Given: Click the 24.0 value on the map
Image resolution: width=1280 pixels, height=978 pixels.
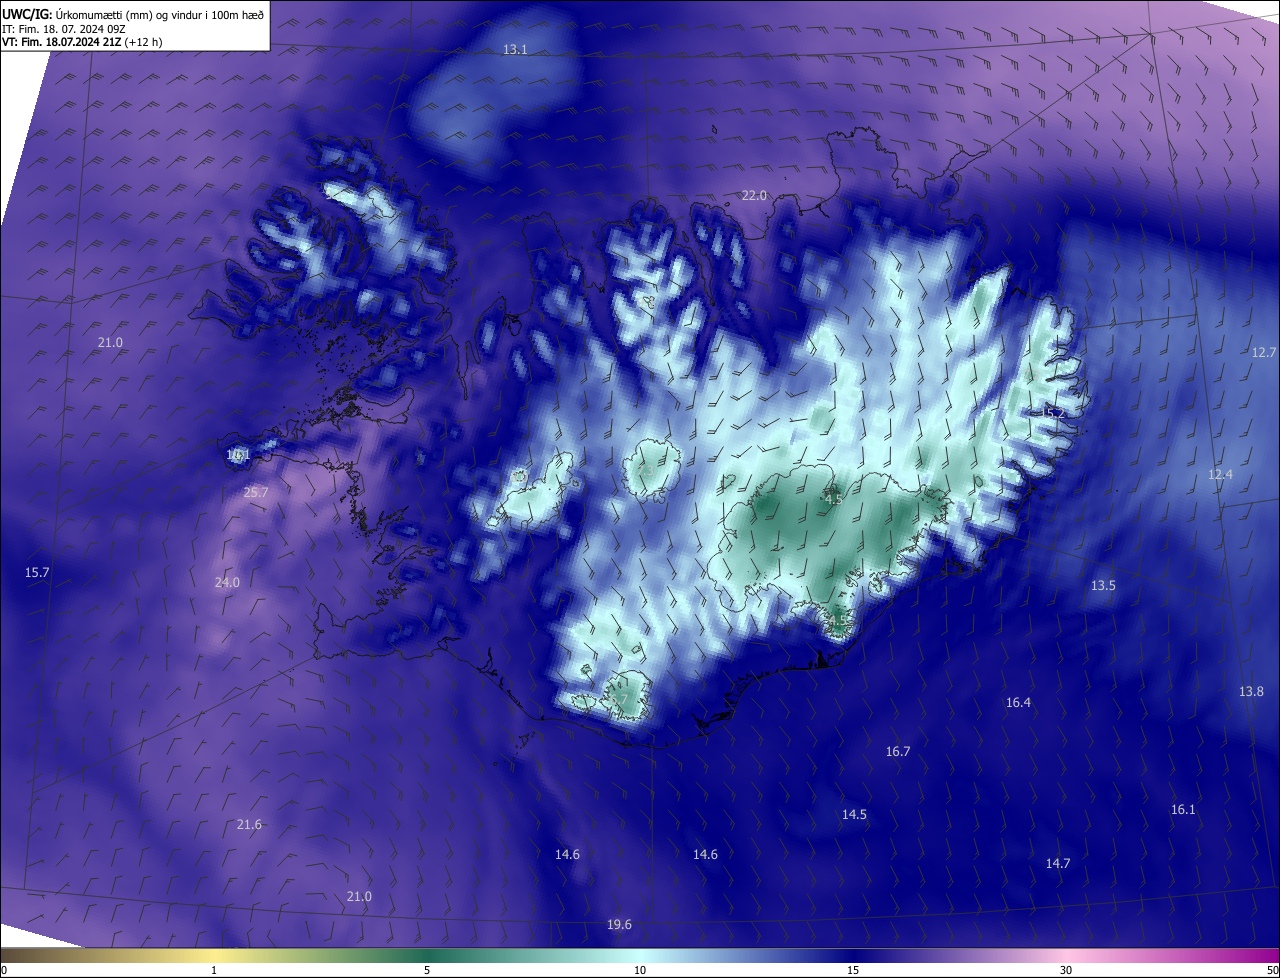Looking at the screenshot, I should click(x=227, y=583).
